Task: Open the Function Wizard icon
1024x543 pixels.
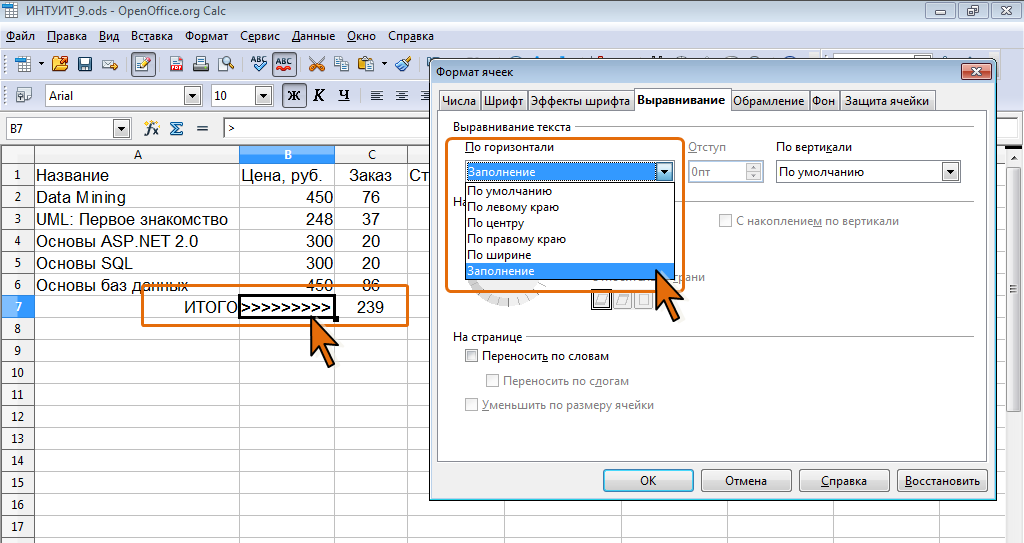Action: pyautogui.click(x=152, y=128)
